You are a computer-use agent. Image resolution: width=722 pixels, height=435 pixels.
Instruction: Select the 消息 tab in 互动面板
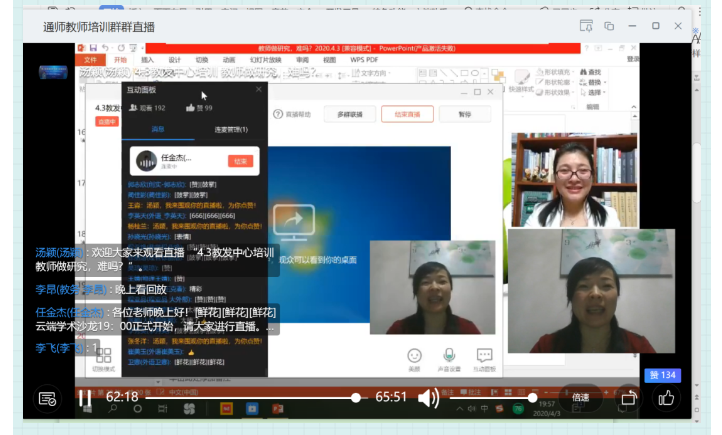tap(158, 129)
